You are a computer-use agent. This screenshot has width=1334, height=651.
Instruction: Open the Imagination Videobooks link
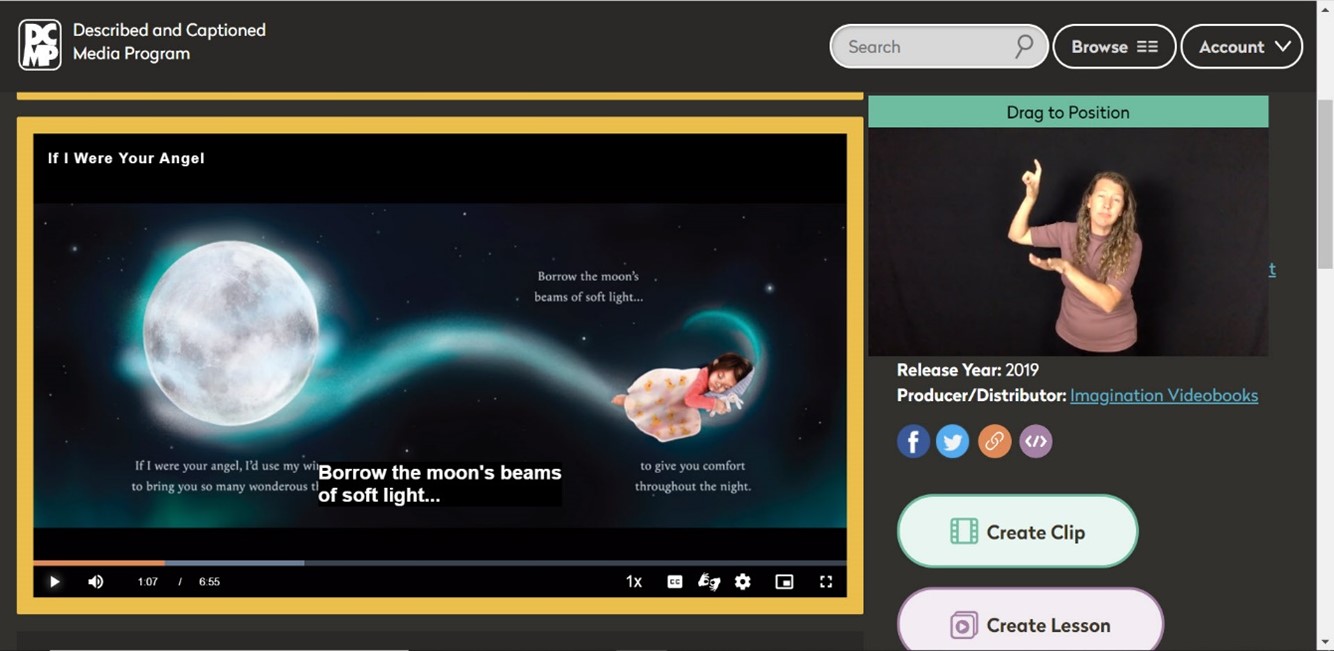pos(1164,396)
